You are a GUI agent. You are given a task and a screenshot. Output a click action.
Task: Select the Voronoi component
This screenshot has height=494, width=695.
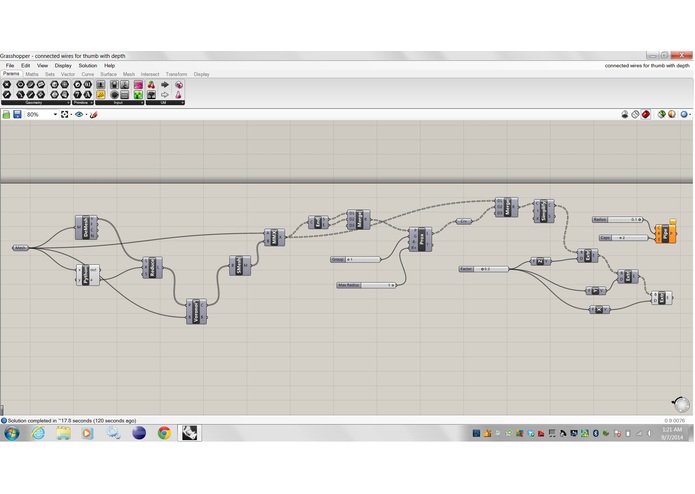pyautogui.click(x=196, y=311)
